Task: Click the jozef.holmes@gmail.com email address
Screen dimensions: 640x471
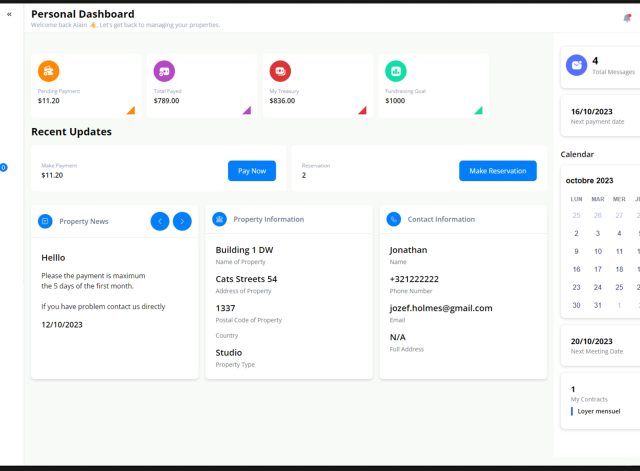Action: point(440,308)
